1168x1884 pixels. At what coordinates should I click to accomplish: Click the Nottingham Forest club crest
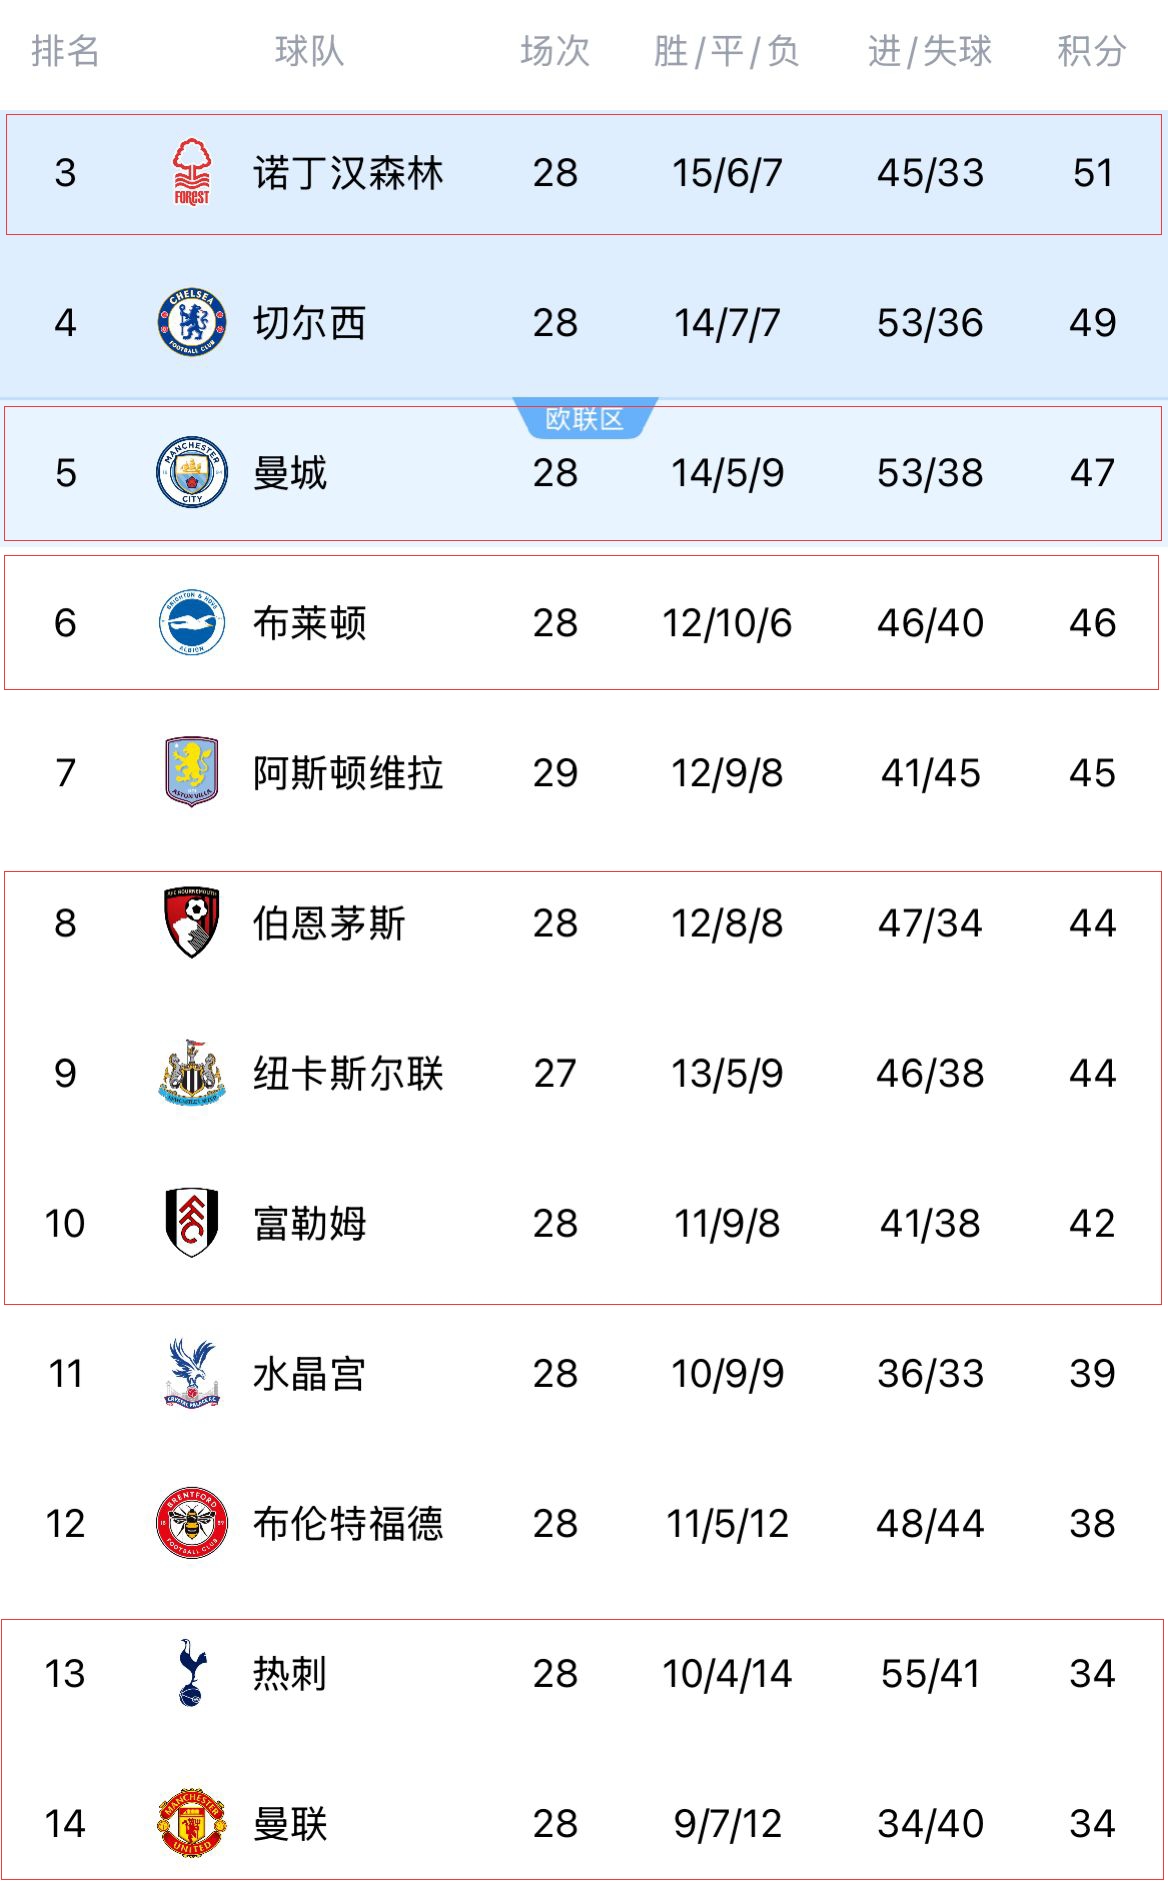tap(192, 173)
